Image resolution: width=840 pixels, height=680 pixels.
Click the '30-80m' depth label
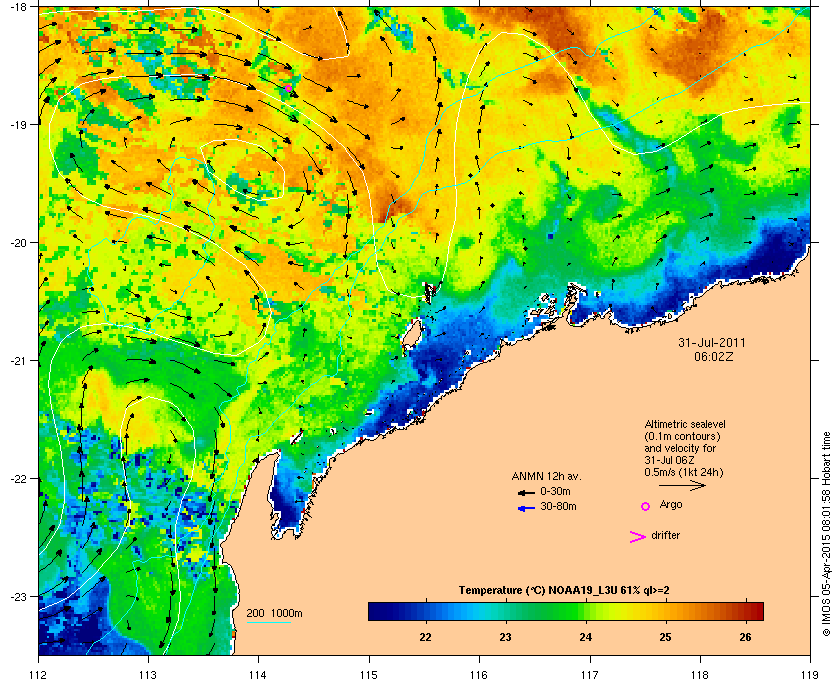(x=558, y=506)
